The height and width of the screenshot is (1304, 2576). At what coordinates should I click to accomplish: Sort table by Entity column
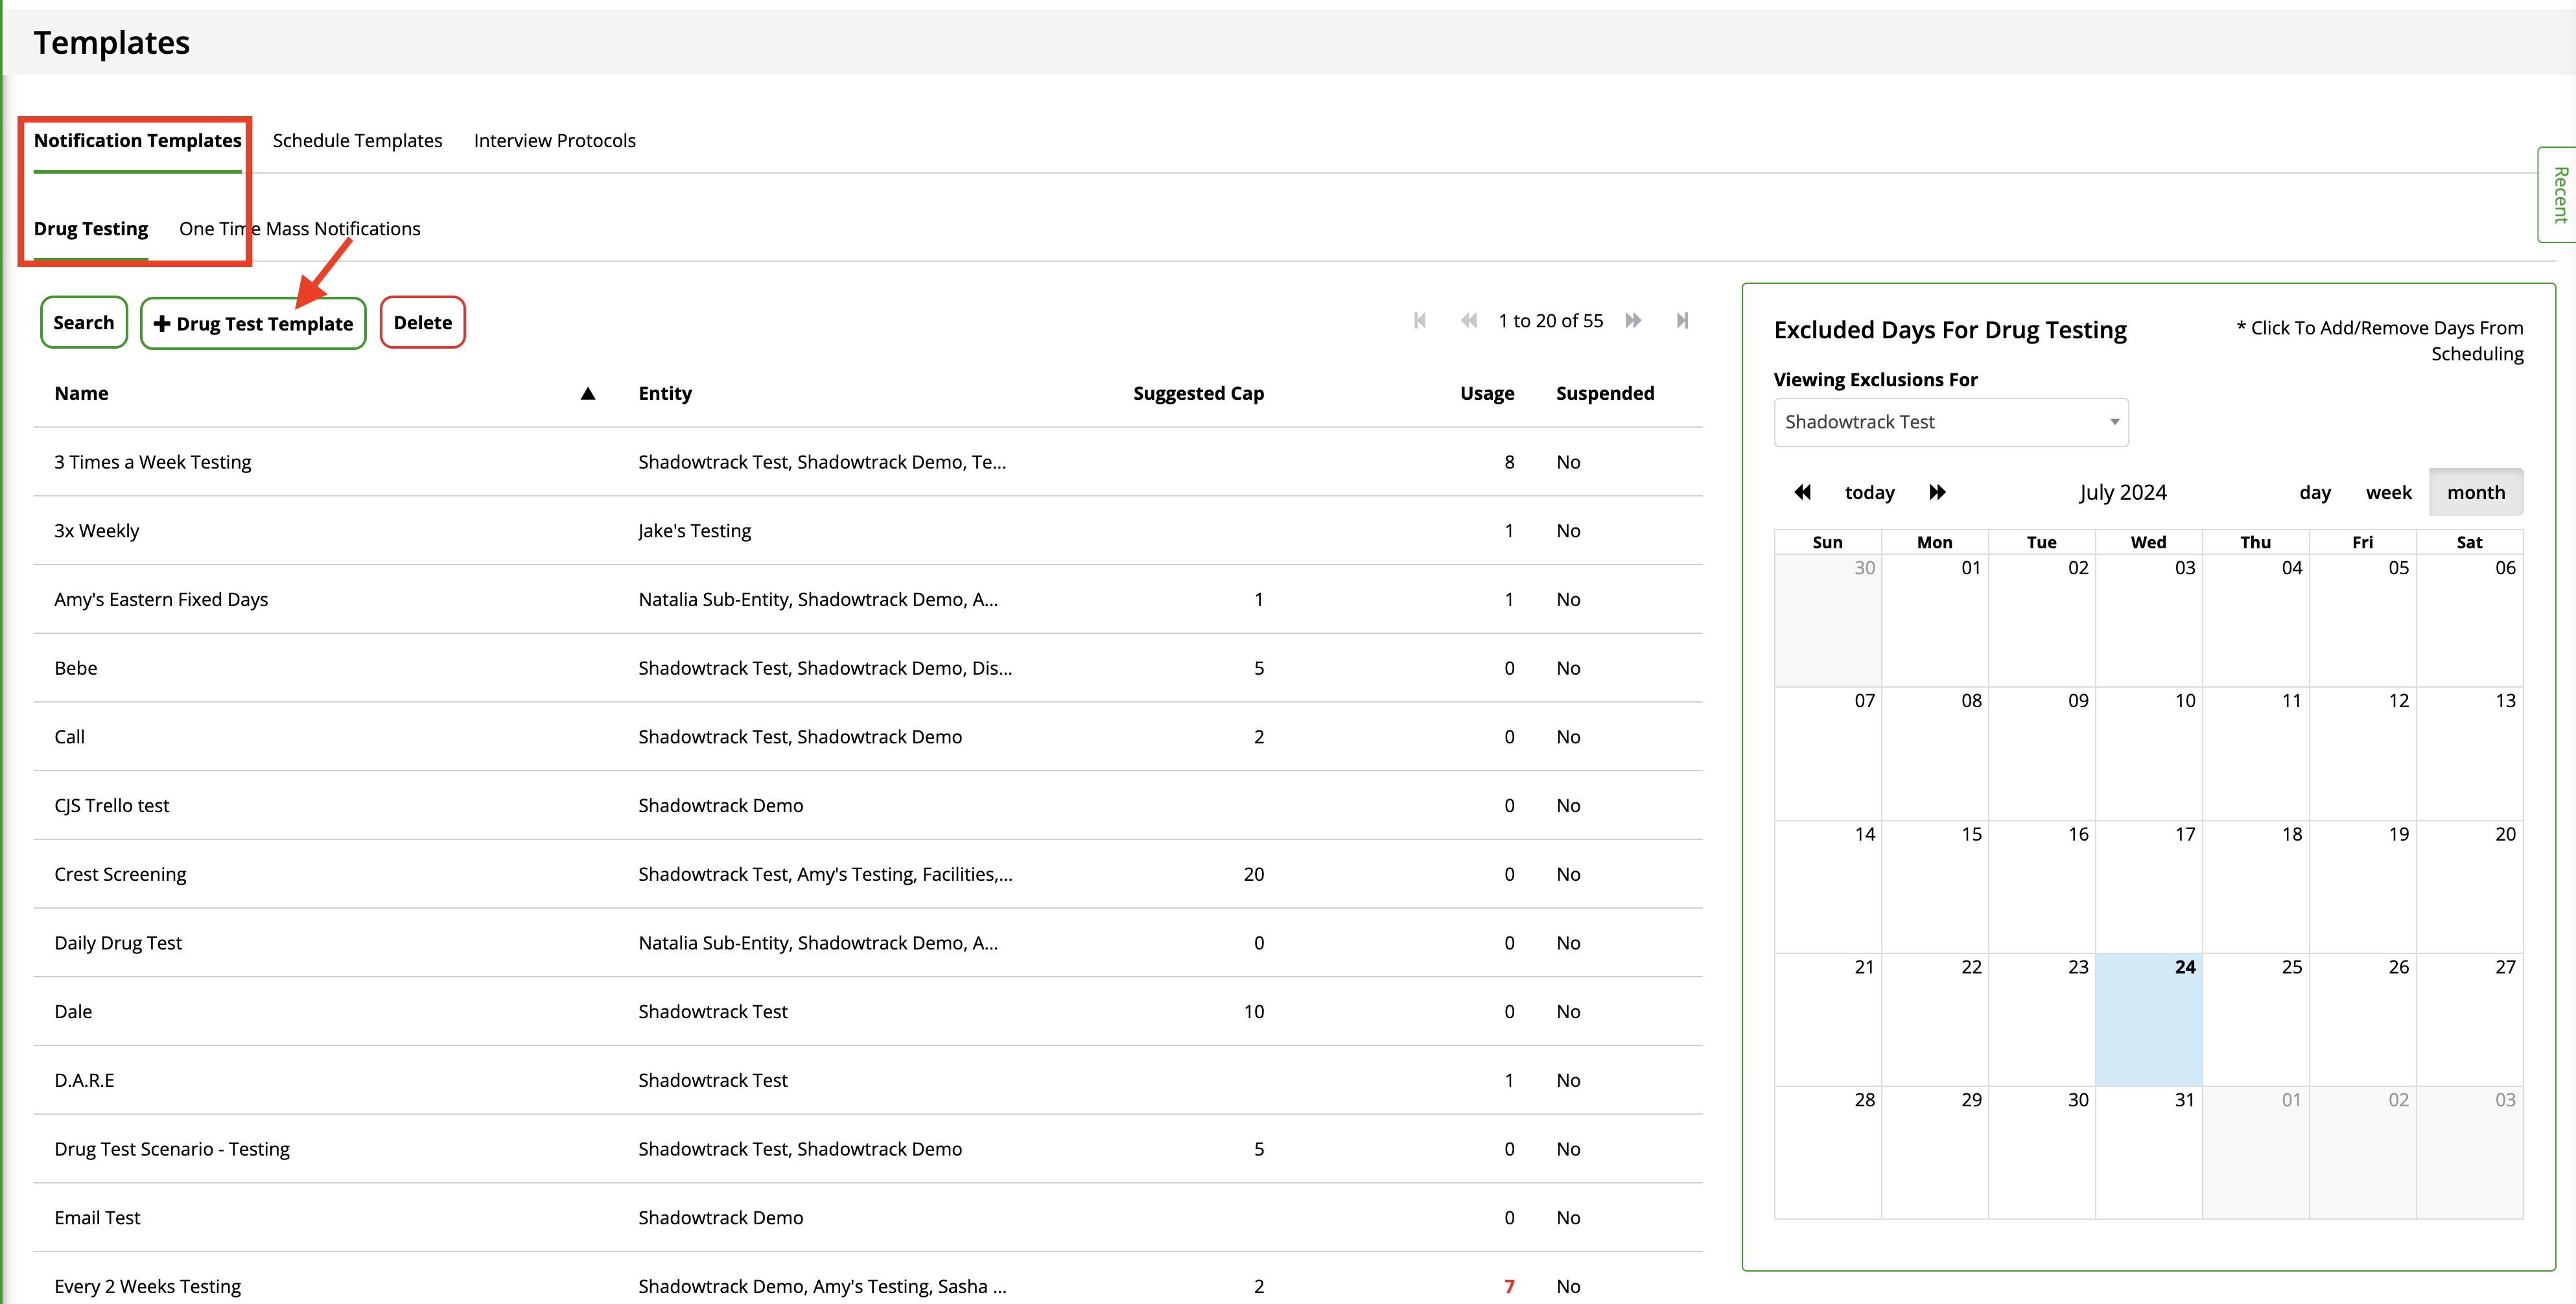click(665, 393)
